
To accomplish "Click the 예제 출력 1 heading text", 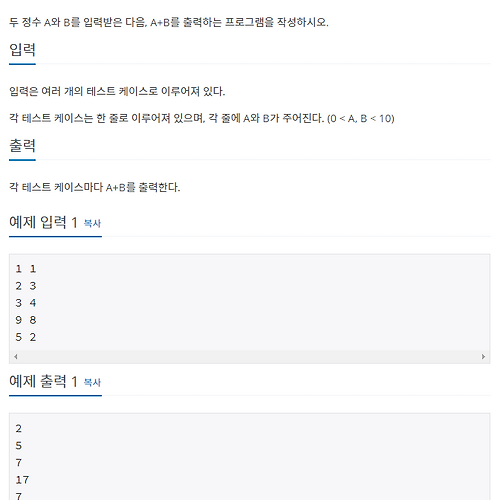I will [x=43, y=381].
